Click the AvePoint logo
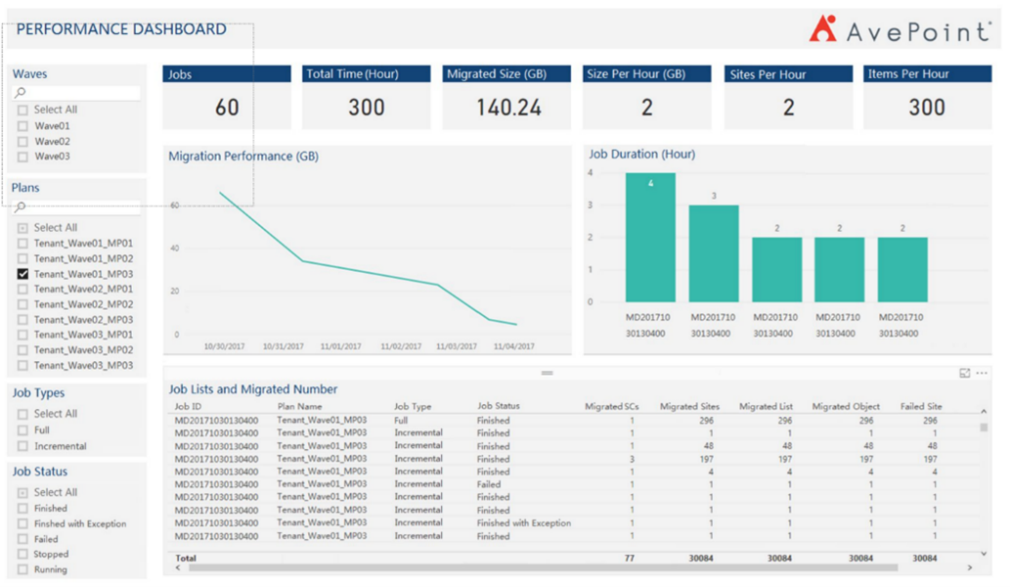Viewport: 1010px width, 587px height. [x=899, y=30]
